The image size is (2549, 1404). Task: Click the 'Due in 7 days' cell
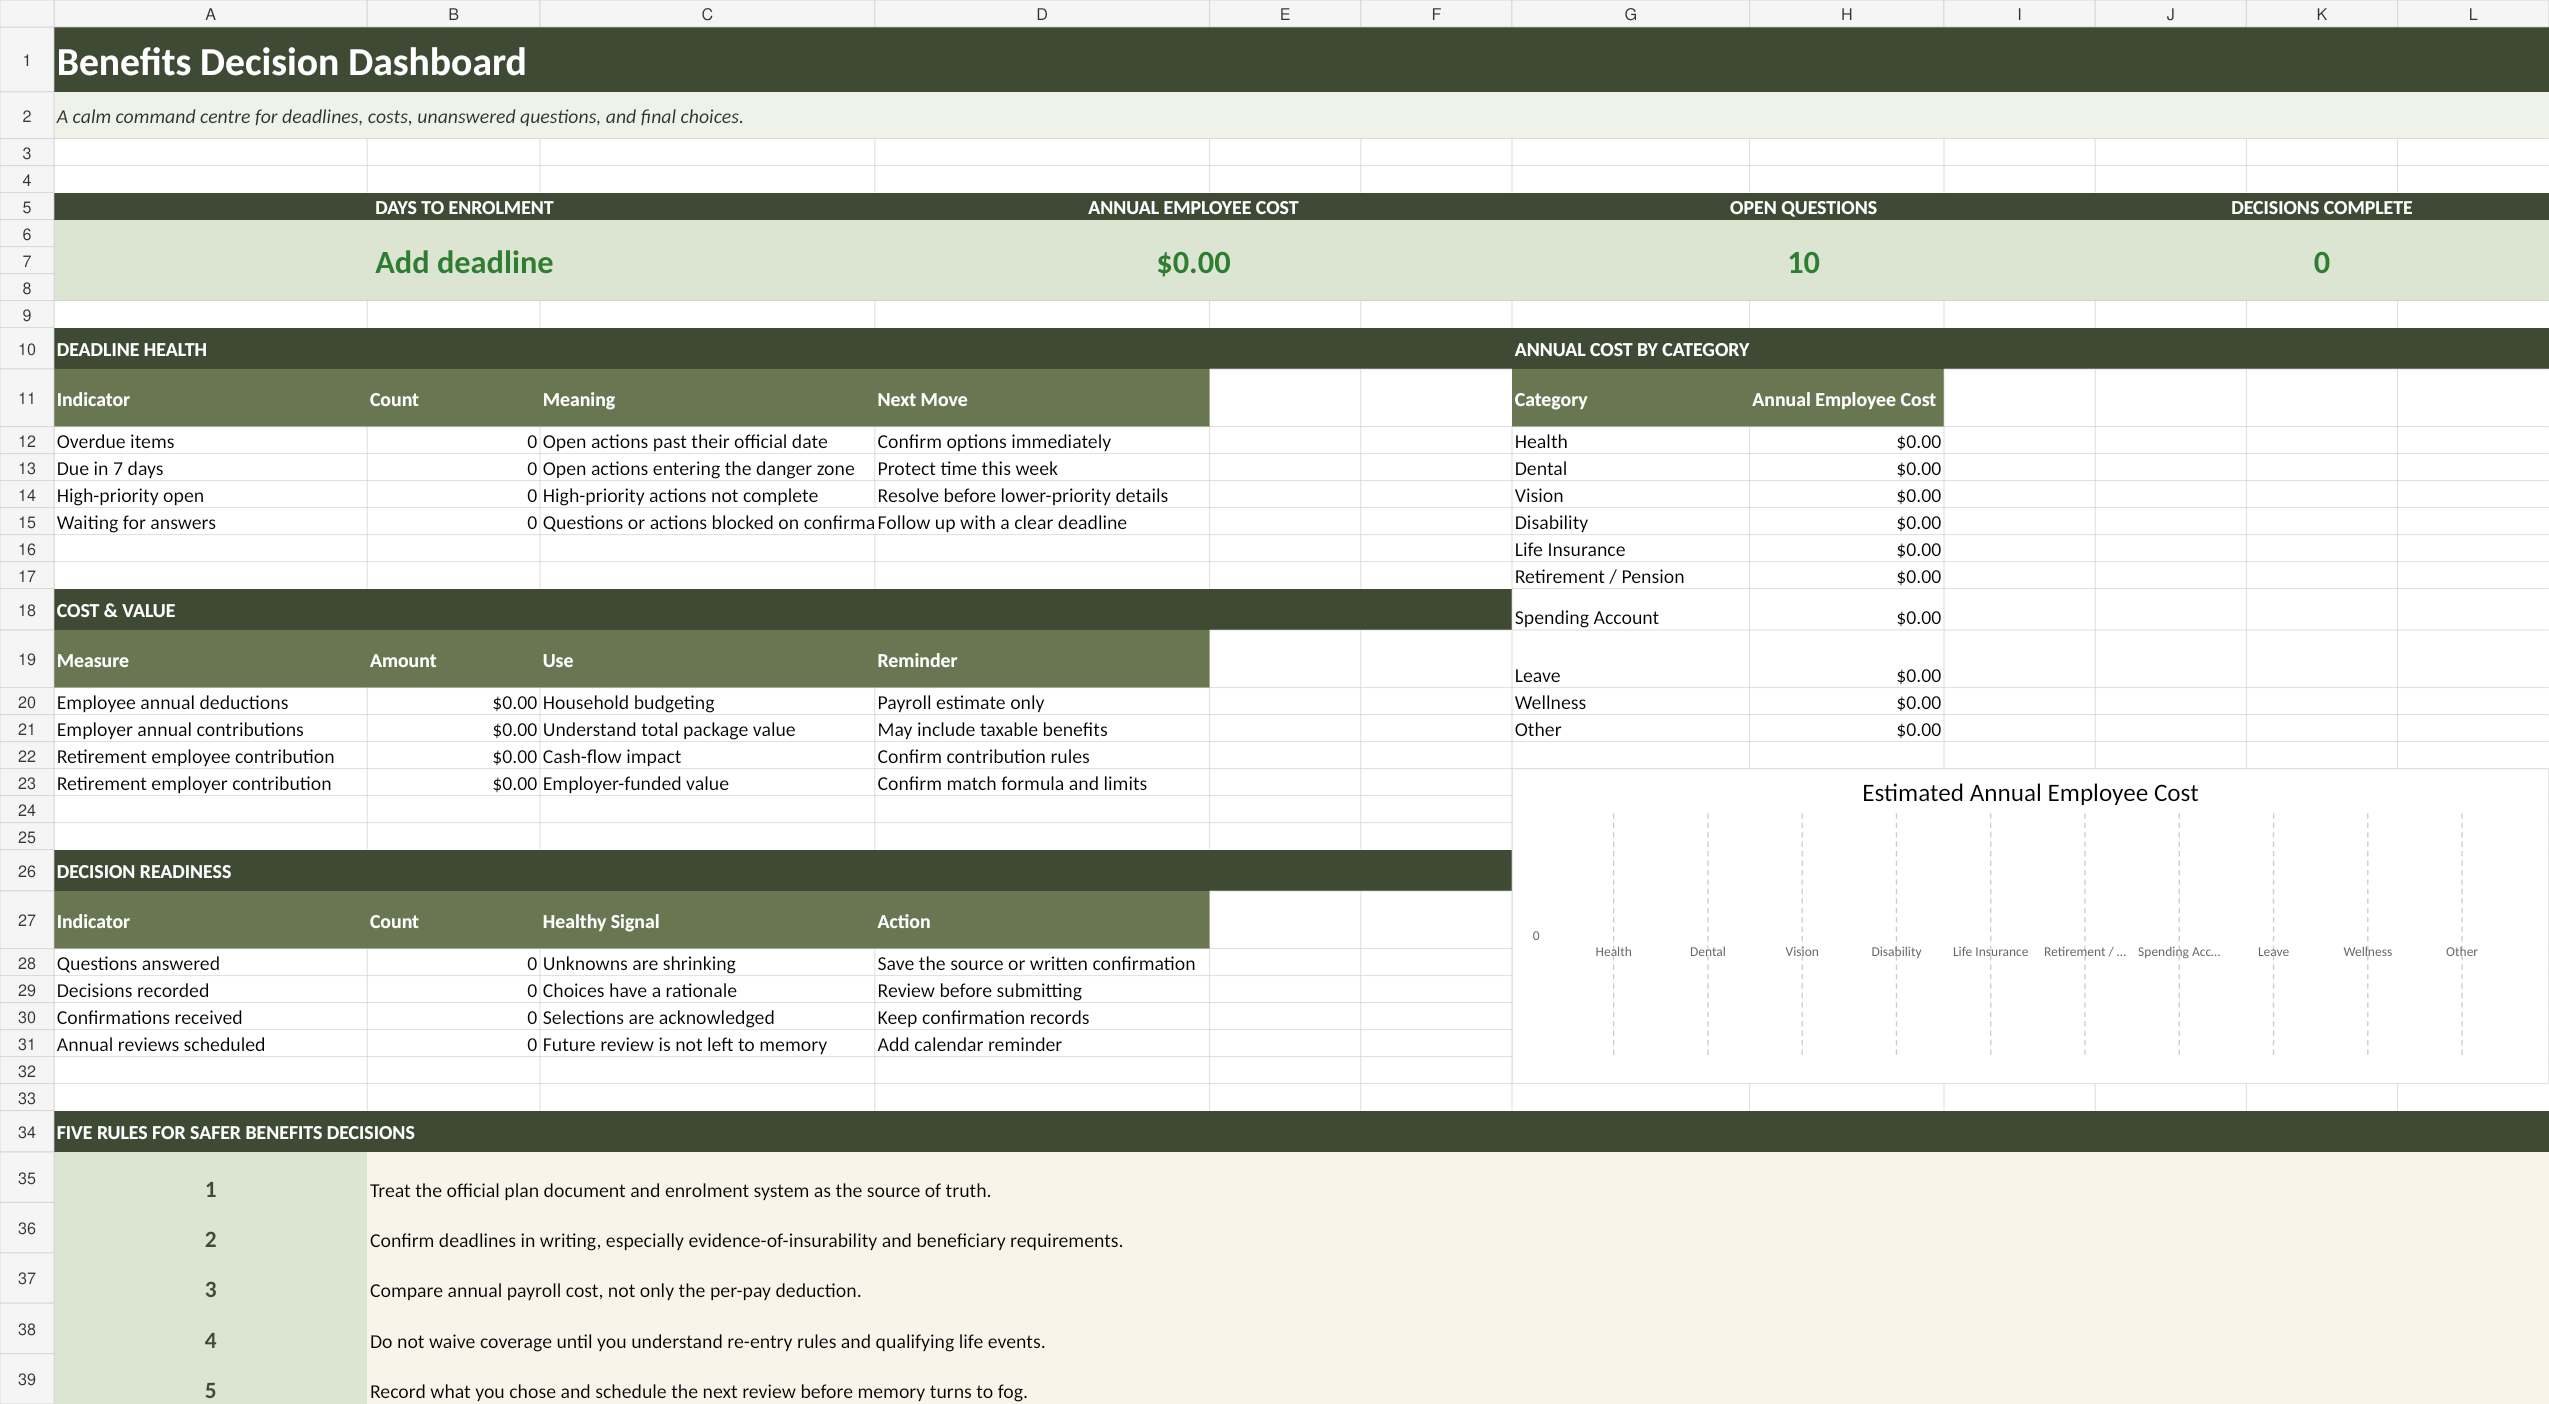[x=210, y=469]
